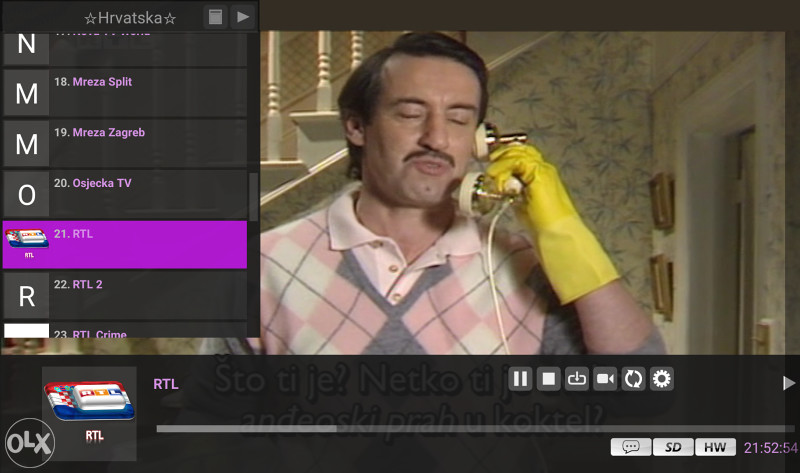Viewport: 800px width, 473px height.
Task: Toggle the HW decoder button
Action: click(x=715, y=447)
